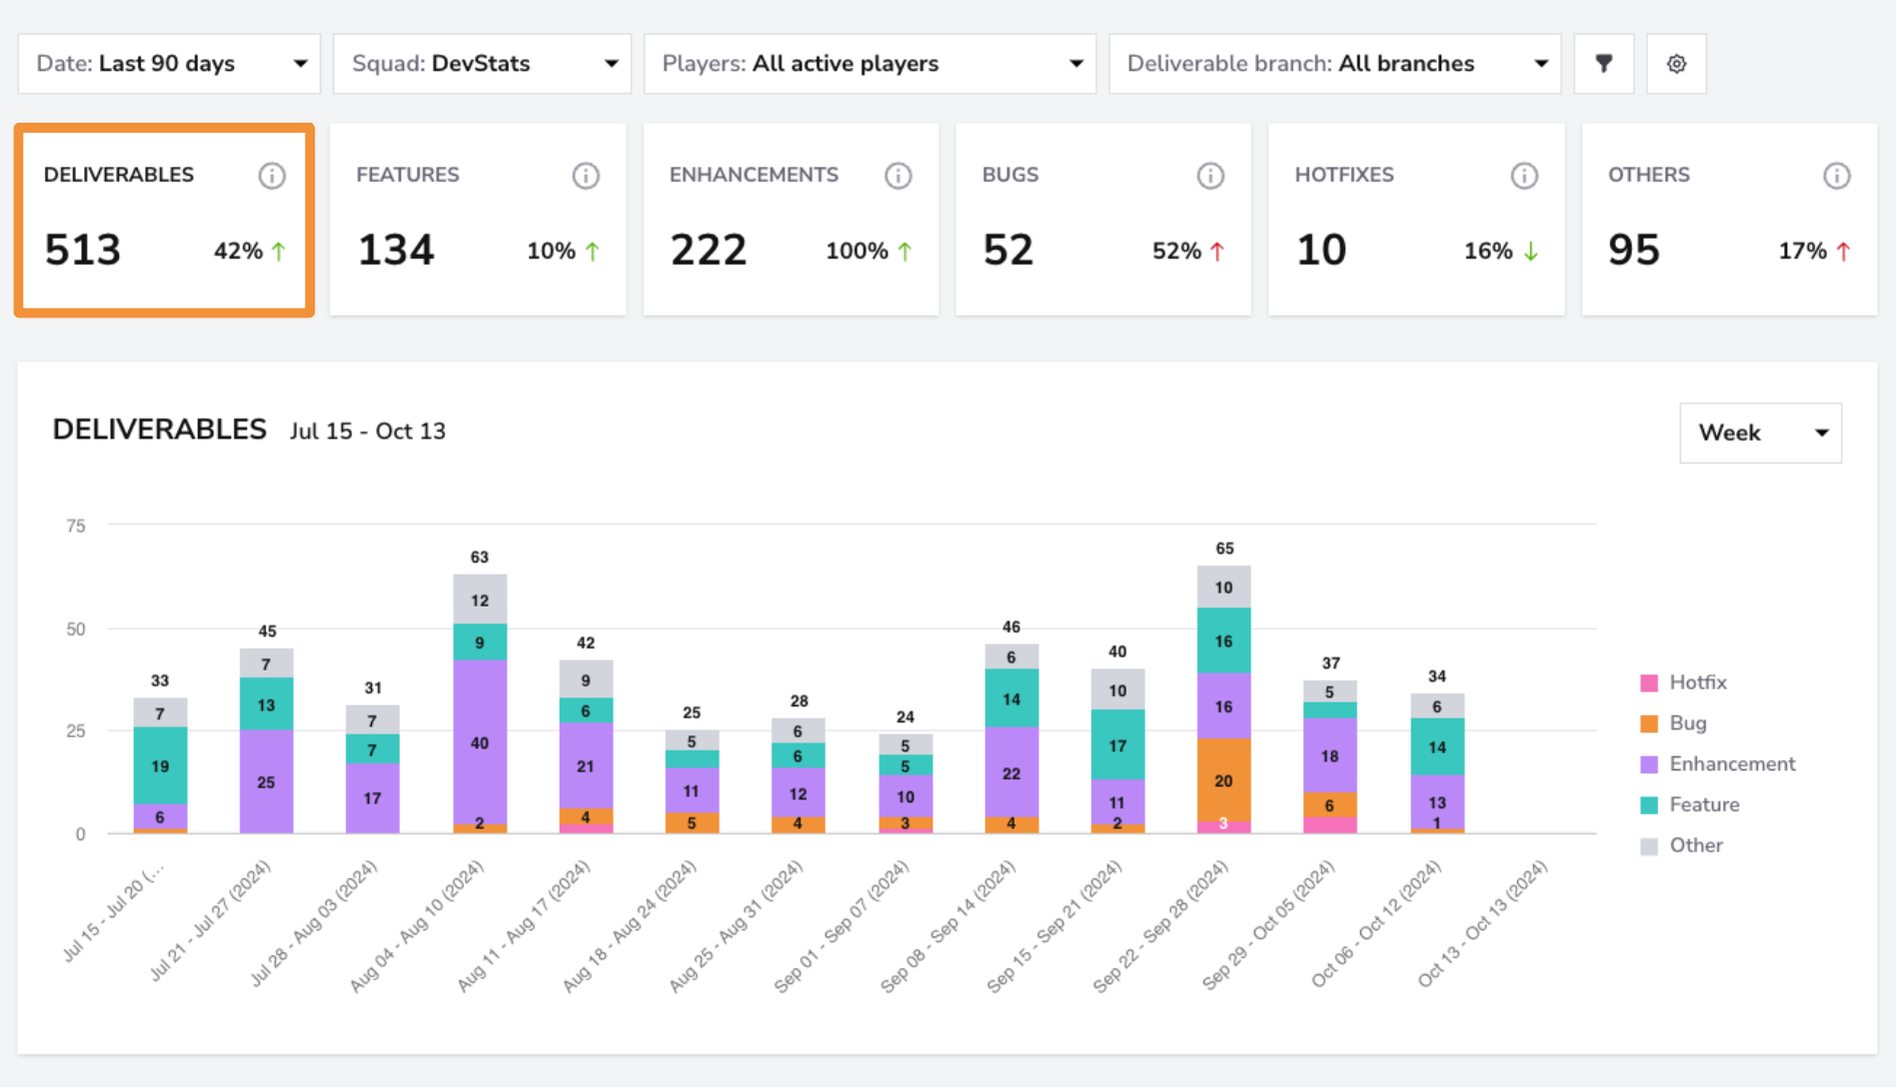Select the Enhancements 222 card
The image size is (1897, 1088).
coord(791,220)
